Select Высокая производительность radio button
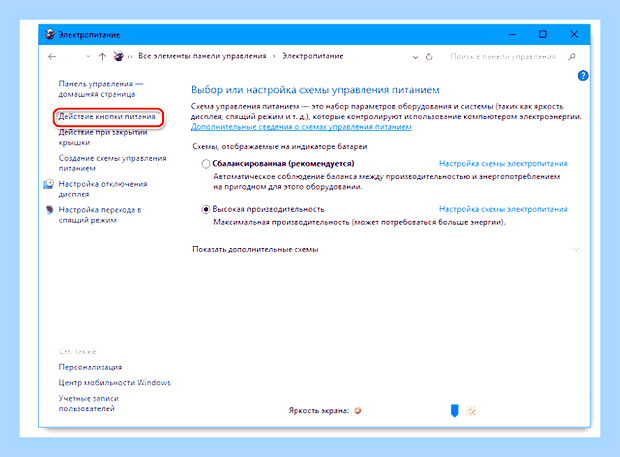 [206, 209]
